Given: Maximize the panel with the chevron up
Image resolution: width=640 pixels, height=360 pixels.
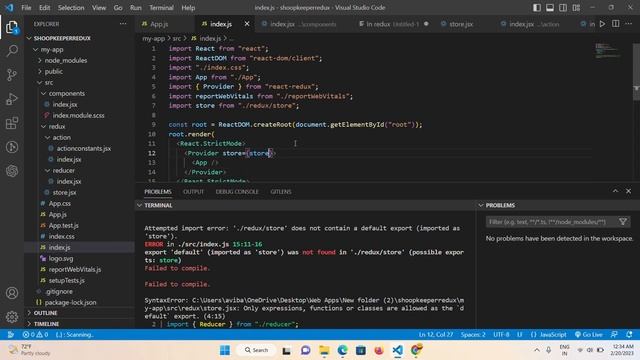Looking at the screenshot, I should pyautogui.click(x=615, y=191).
